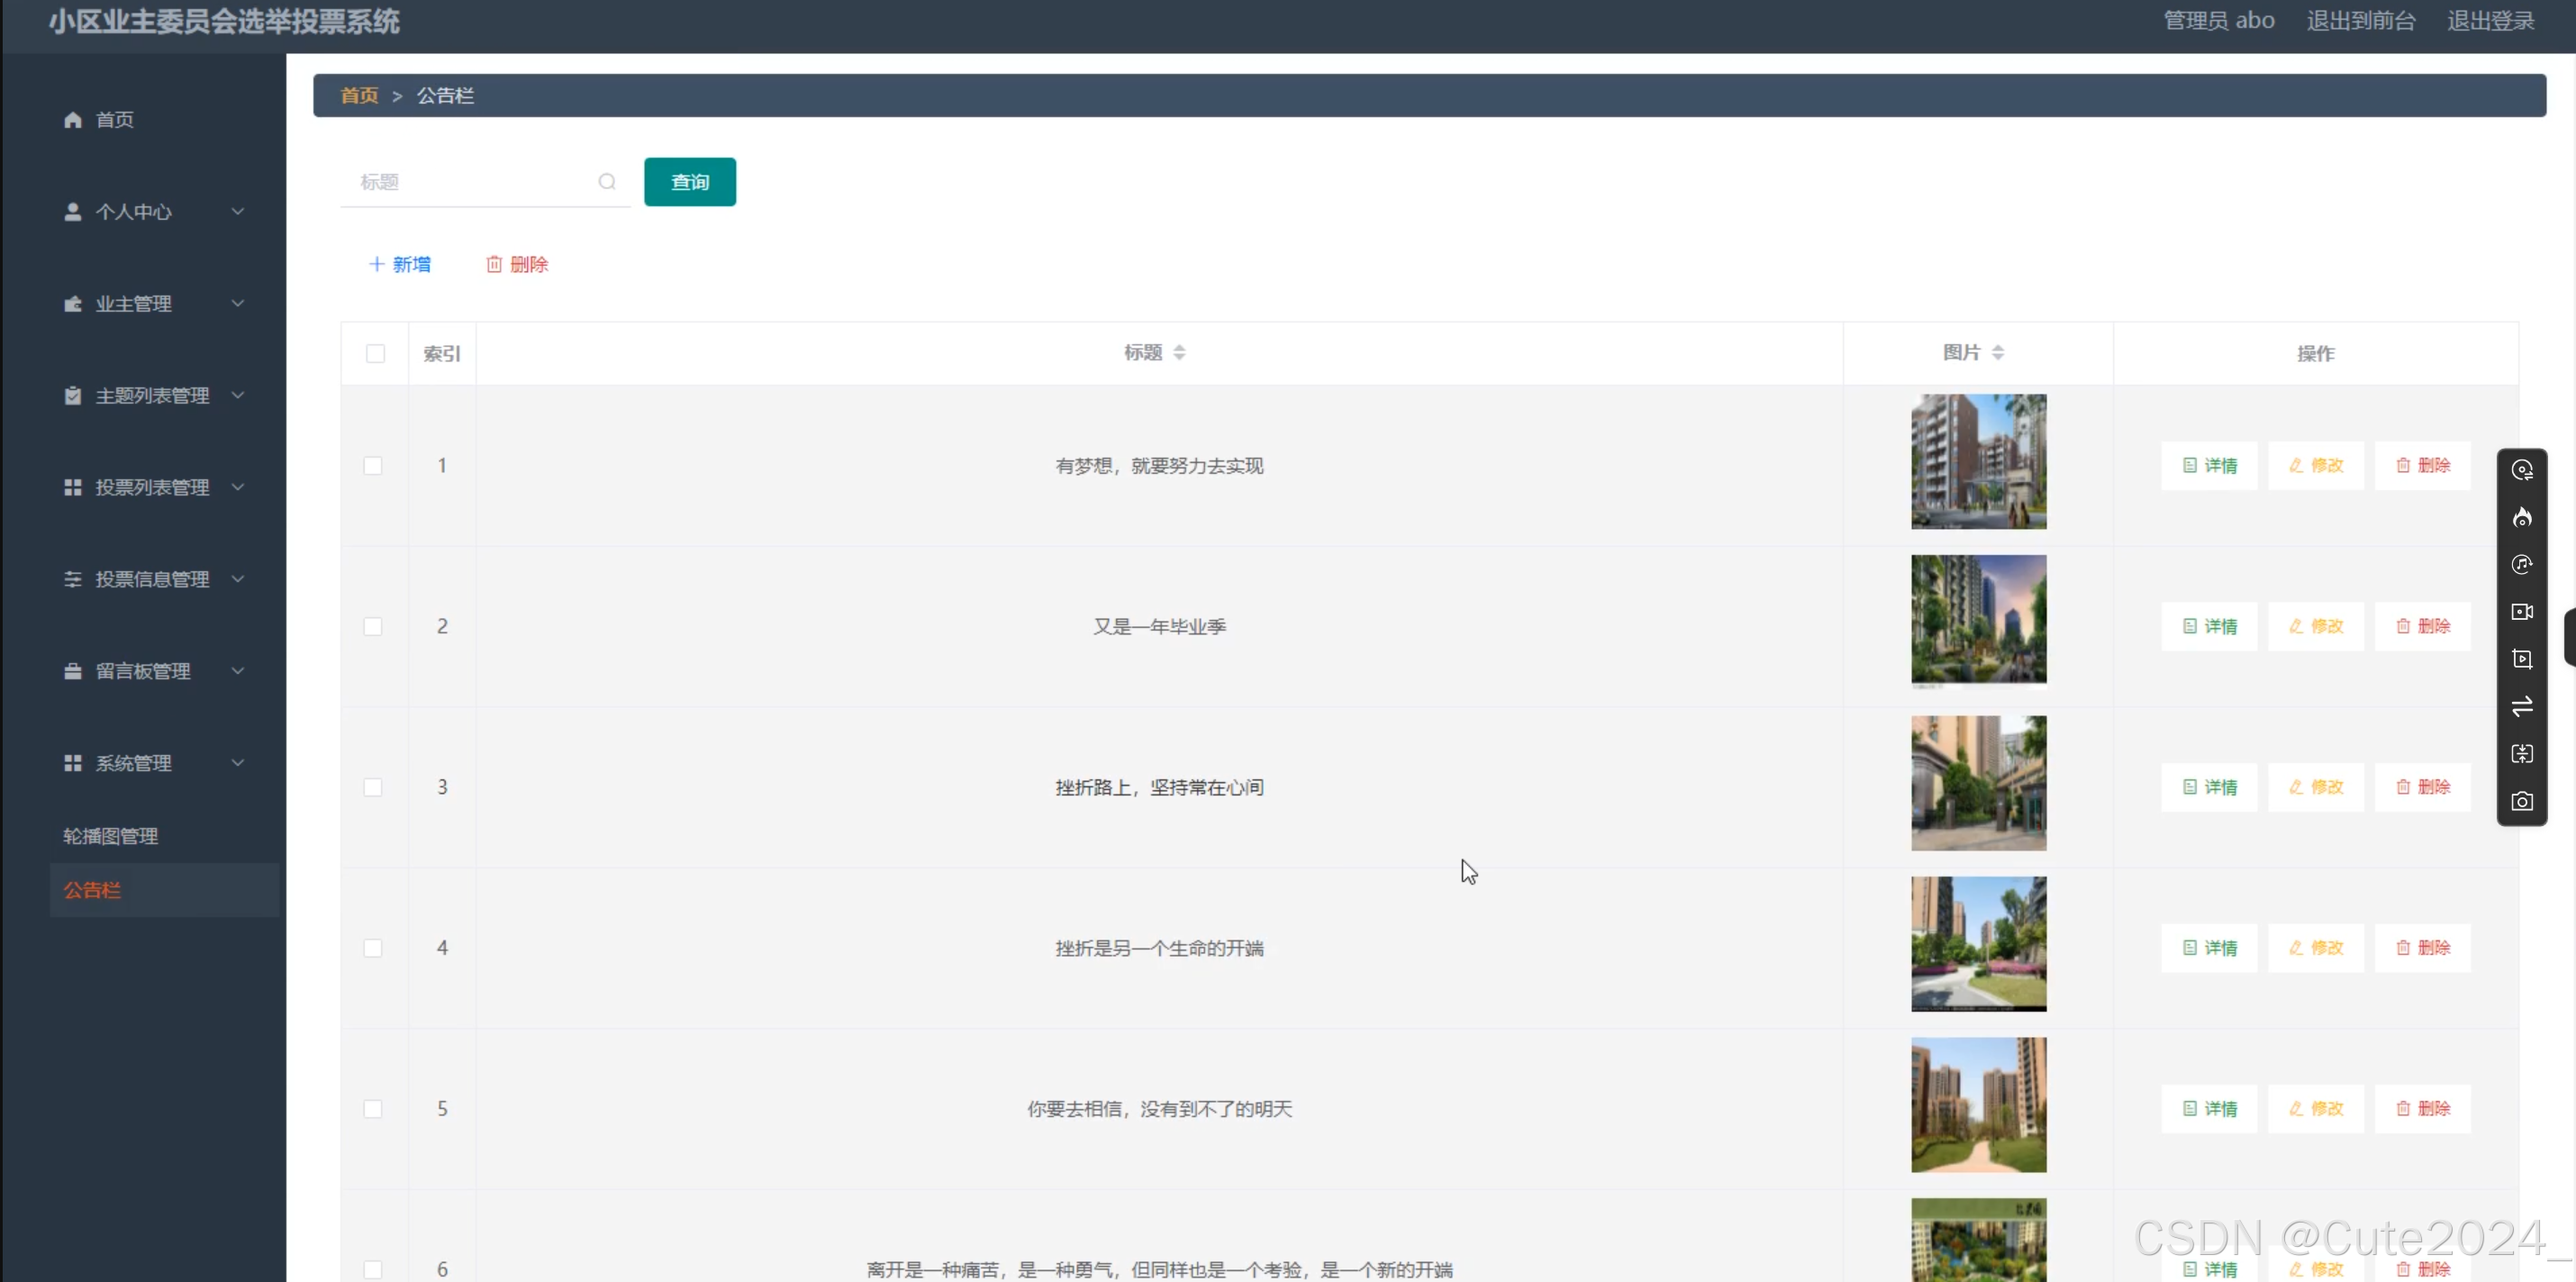Click the camera screenshot icon in floating toolbar
The height and width of the screenshot is (1282, 2576).
(2522, 802)
